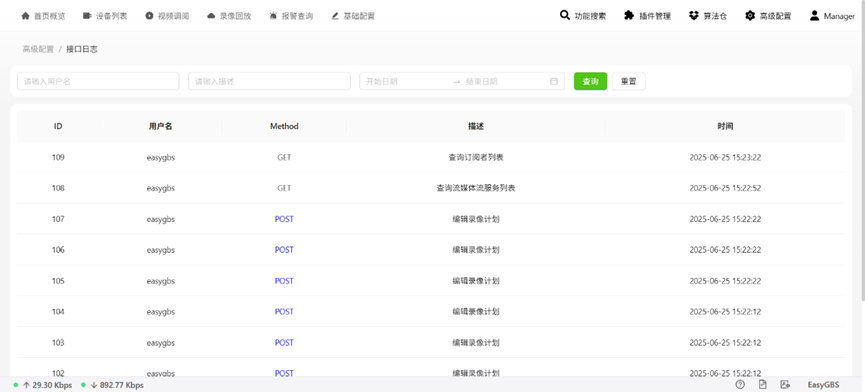This screenshot has width=865, height=392.
Task: Click the document icon in status bar
Action: [x=762, y=385]
